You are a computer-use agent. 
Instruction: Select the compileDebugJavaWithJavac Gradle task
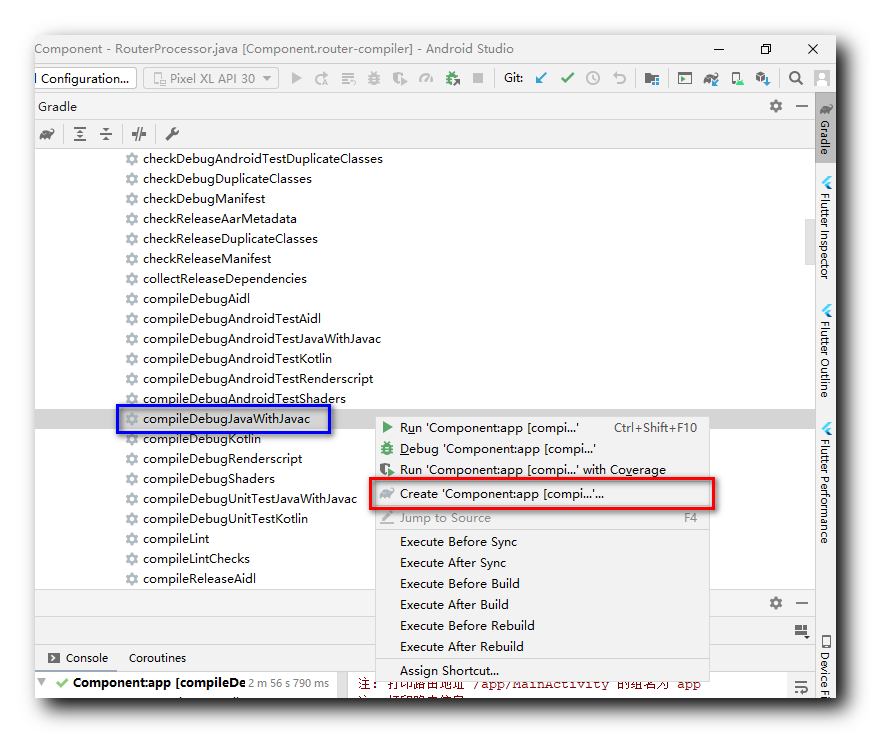point(226,419)
